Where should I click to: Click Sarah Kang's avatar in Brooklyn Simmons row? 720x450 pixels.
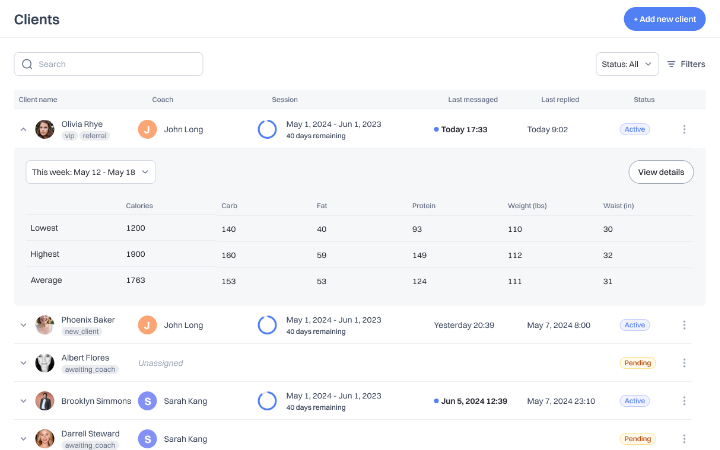pos(148,401)
